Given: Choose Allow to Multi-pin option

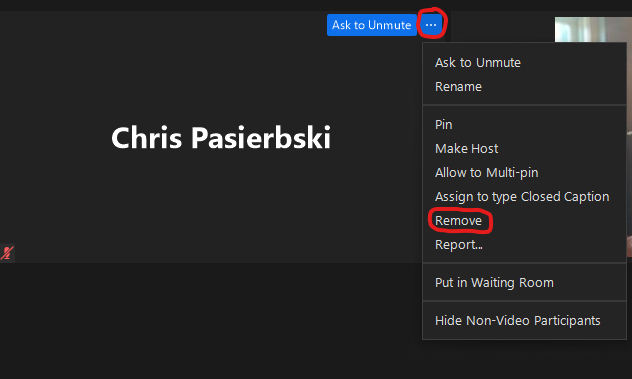Looking at the screenshot, I should click(486, 173).
